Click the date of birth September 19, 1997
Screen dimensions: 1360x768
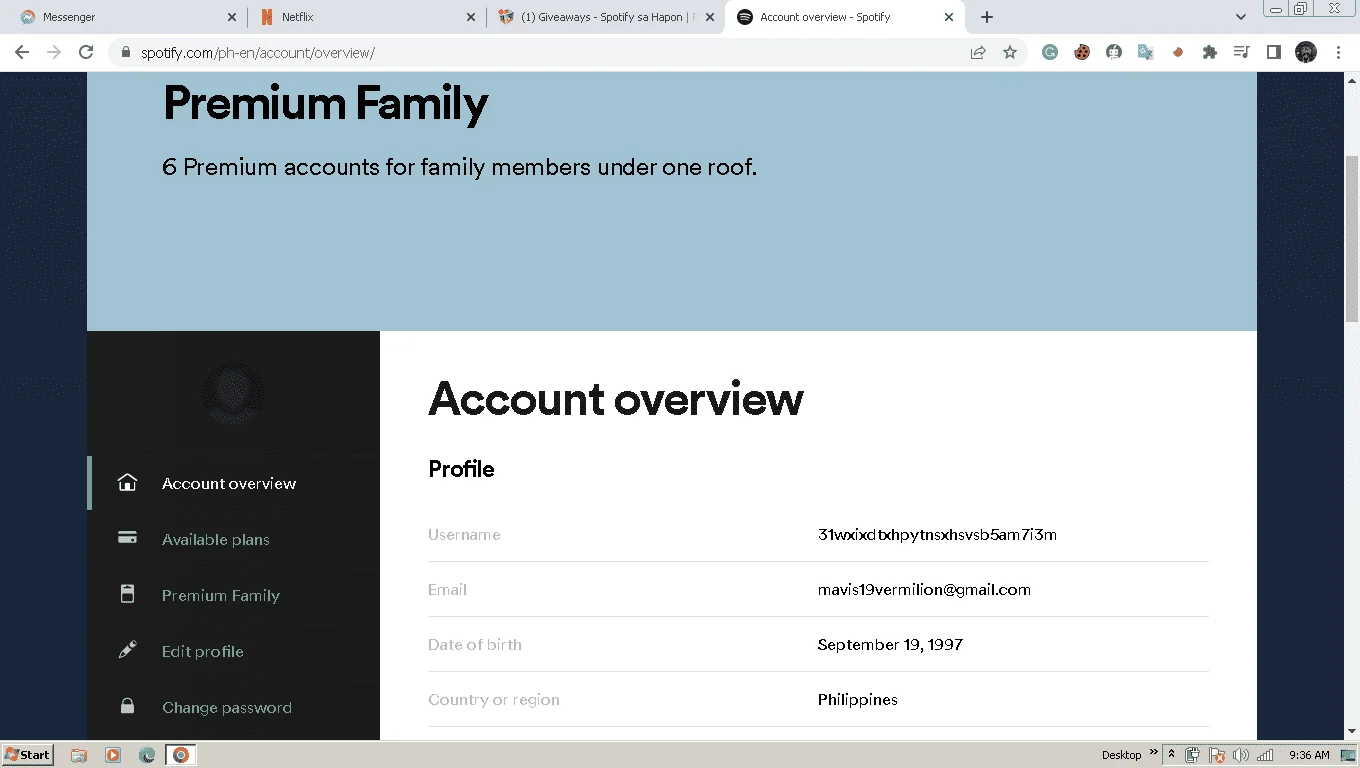click(890, 645)
